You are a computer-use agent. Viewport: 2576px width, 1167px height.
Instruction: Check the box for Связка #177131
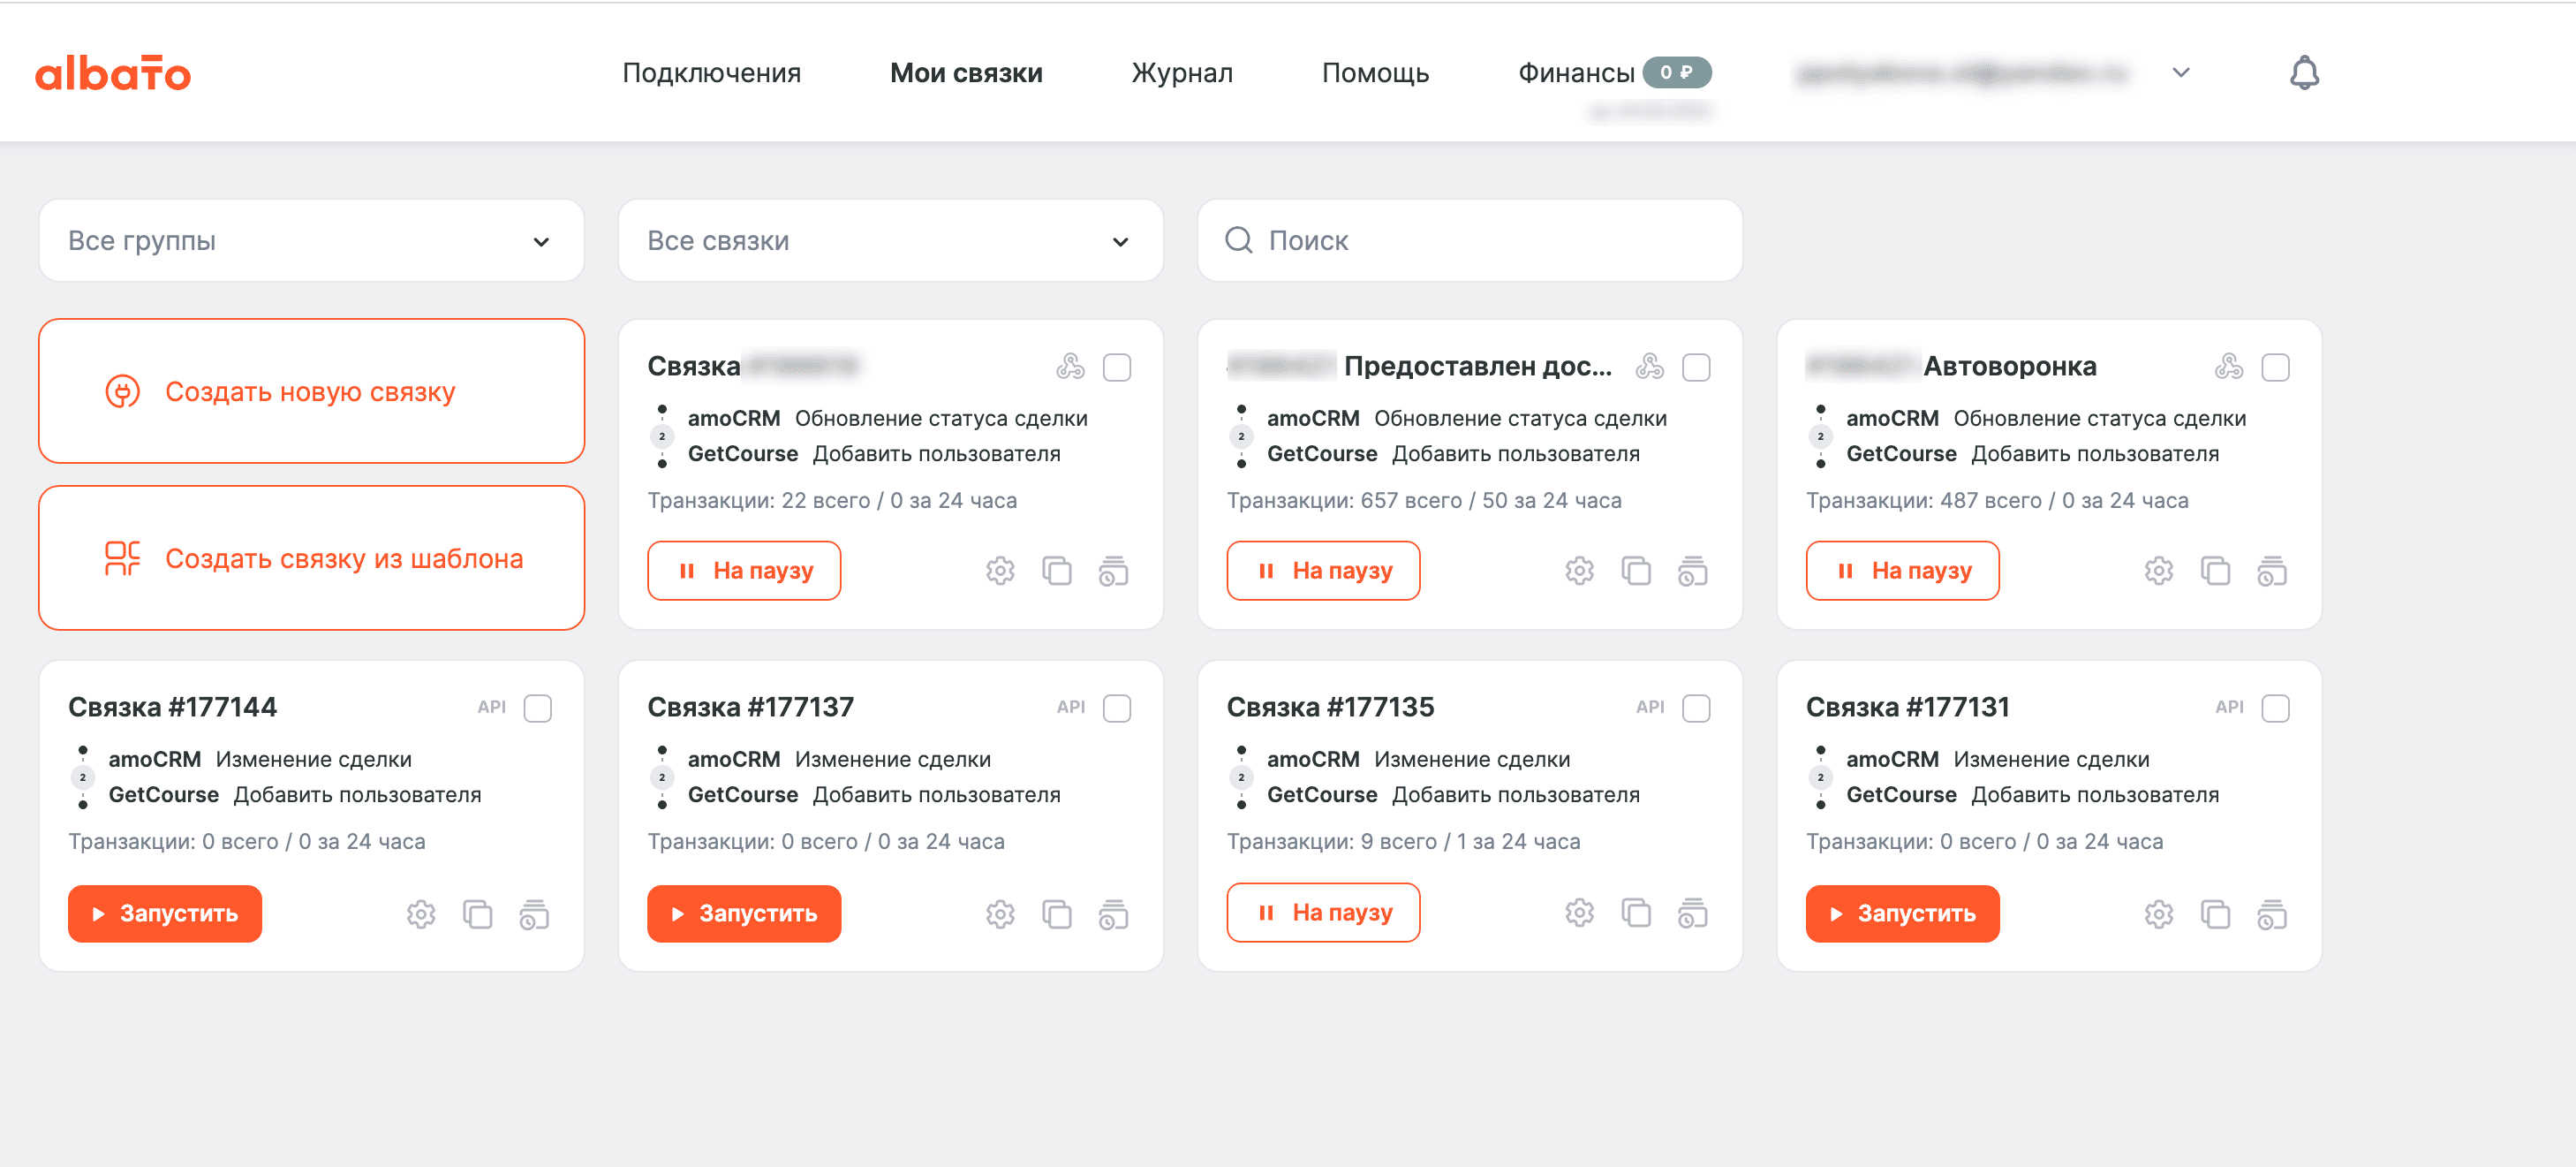pyautogui.click(x=2275, y=708)
